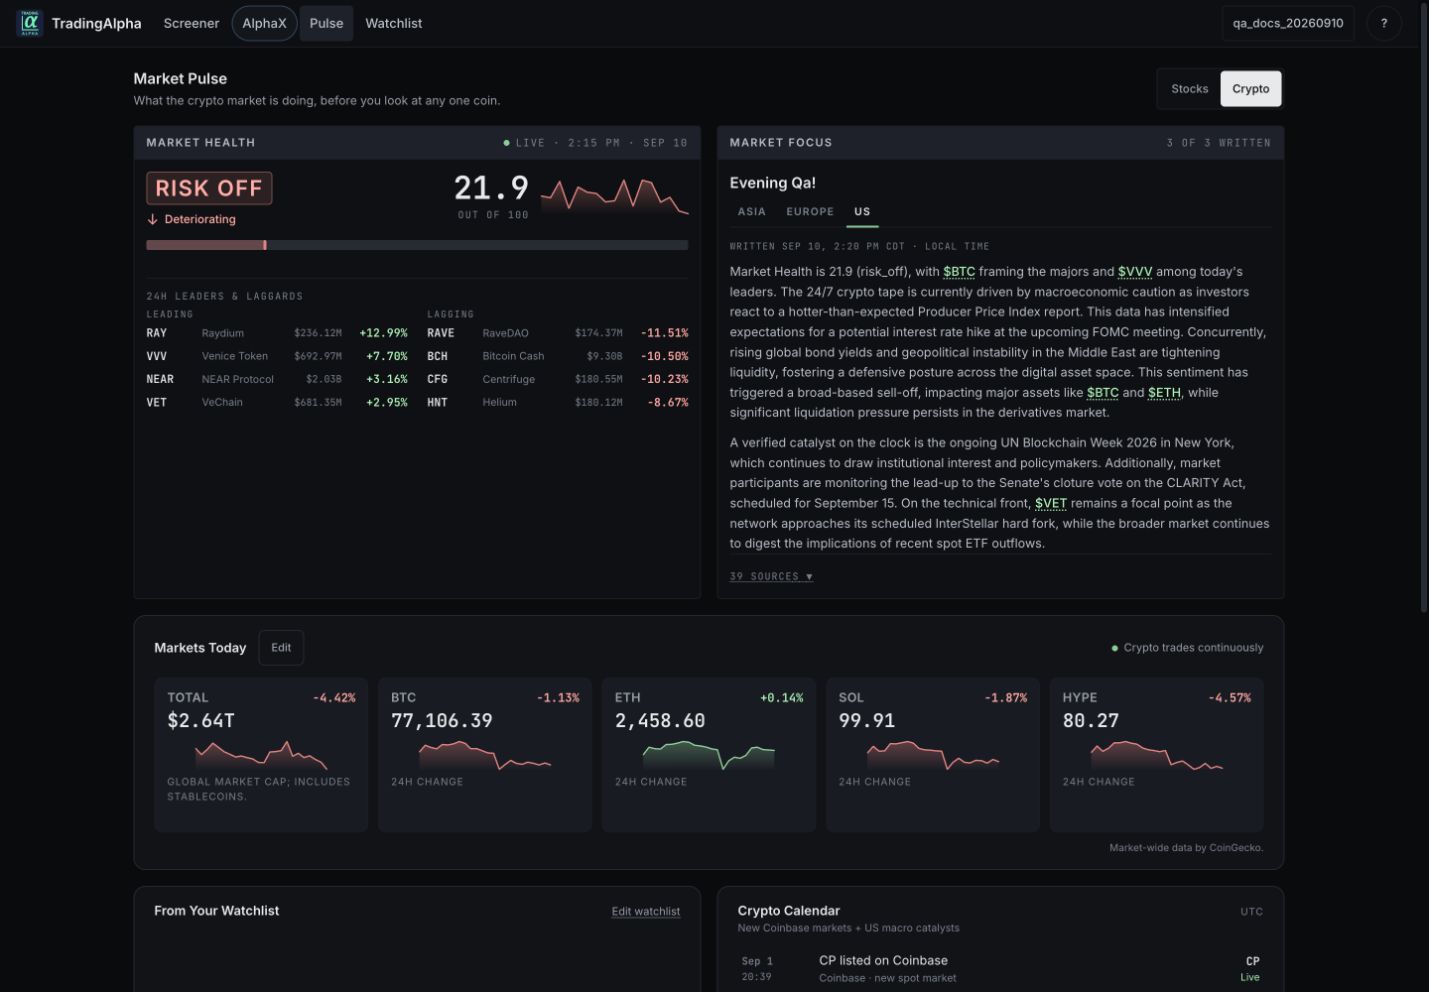Open the Screener page
Viewport: 1429px width, 992px height.
click(x=191, y=23)
